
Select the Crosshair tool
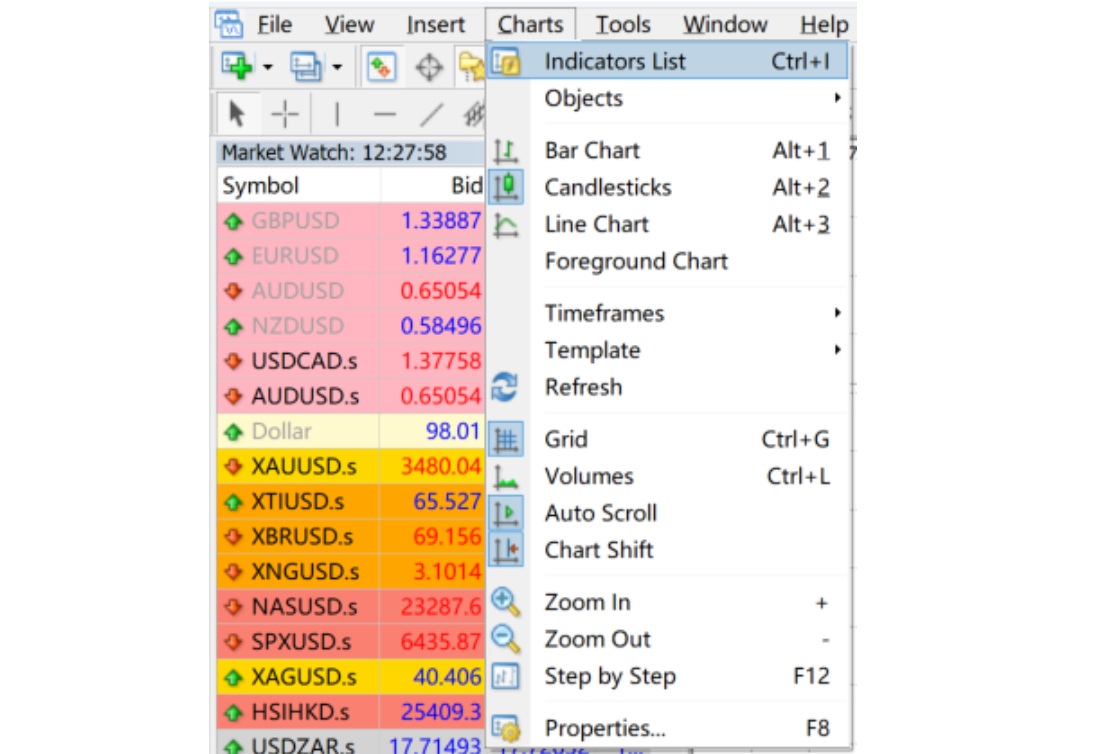pyautogui.click(x=285, y=113)
